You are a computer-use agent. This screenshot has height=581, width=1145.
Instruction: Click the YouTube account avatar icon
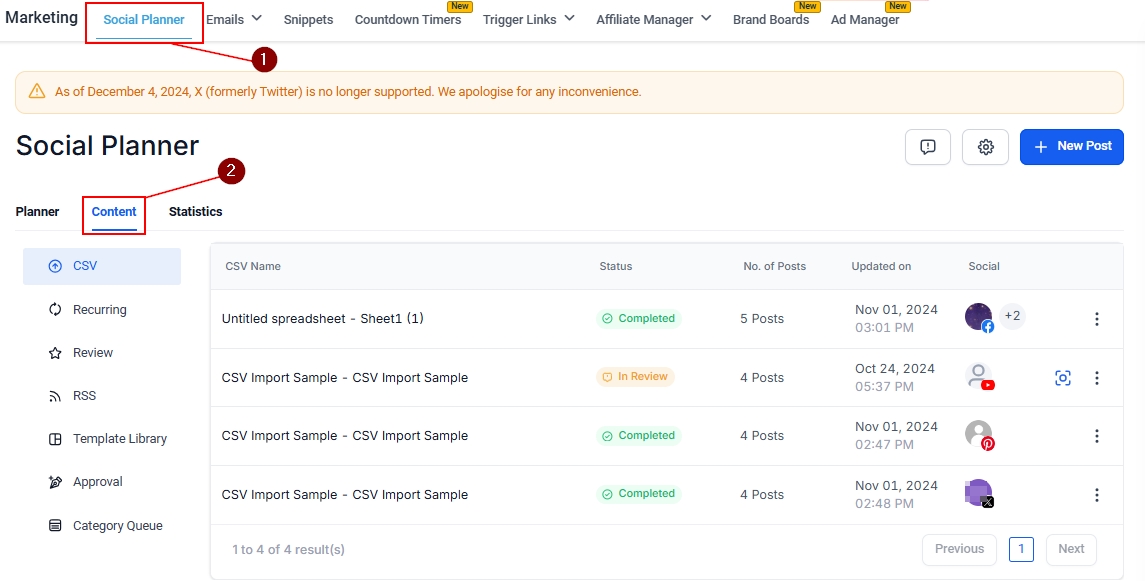pyautogui.click(x=979, y=377)
